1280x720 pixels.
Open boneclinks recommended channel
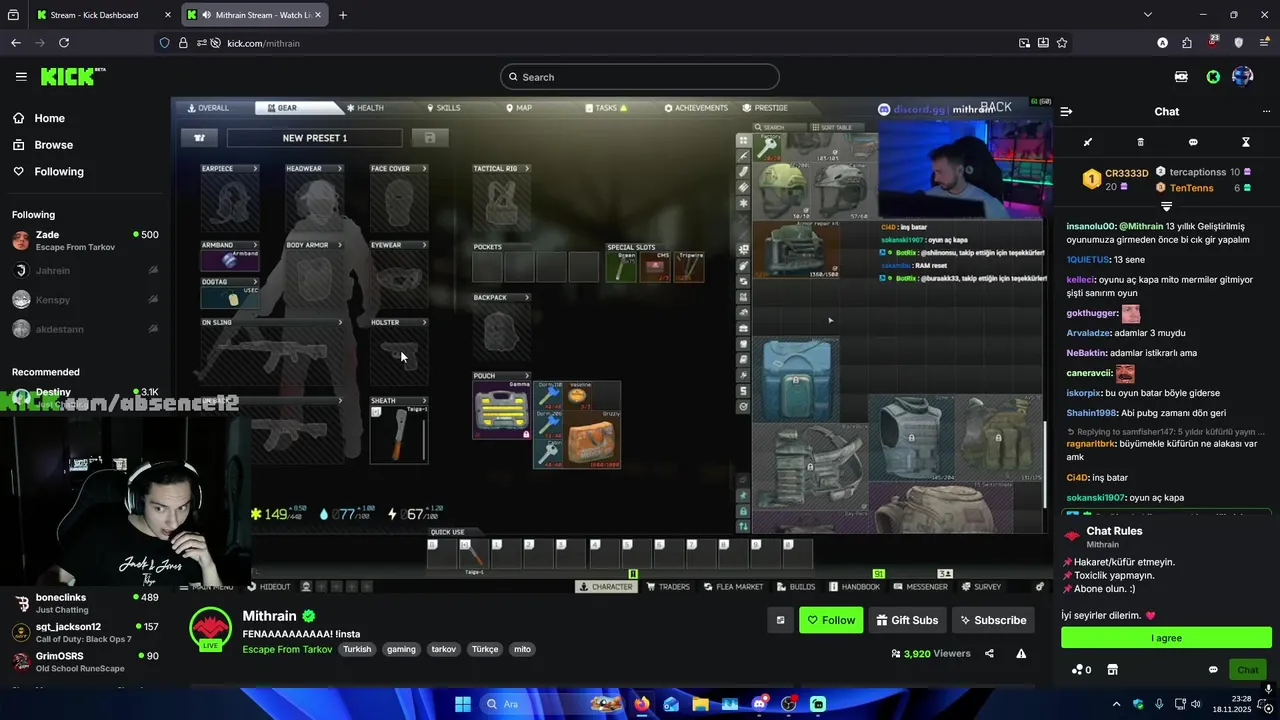pyautogui.click(x=85, y=603)
